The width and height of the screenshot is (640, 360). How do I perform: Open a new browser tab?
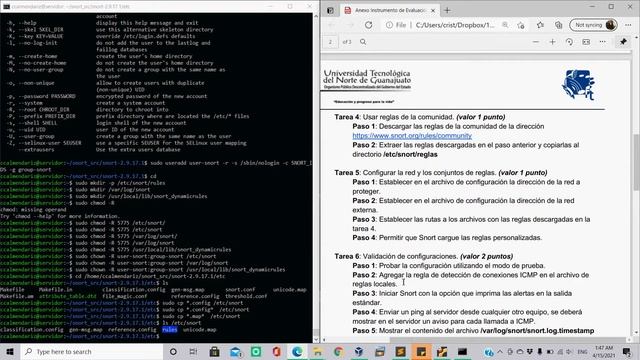click(447, 10)
